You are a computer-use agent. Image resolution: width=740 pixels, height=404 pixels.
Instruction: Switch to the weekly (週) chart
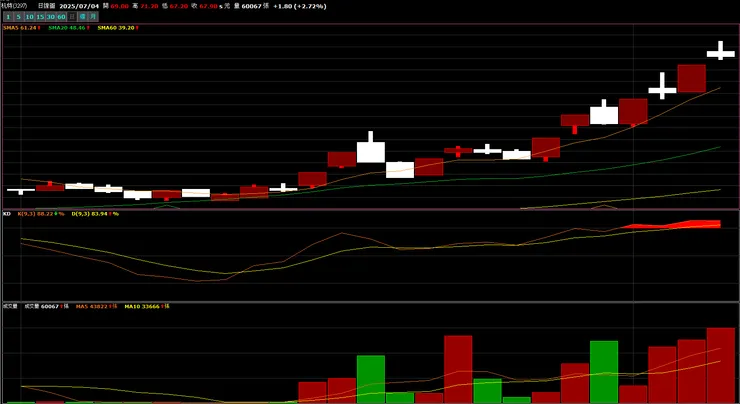tap(83, 17)
